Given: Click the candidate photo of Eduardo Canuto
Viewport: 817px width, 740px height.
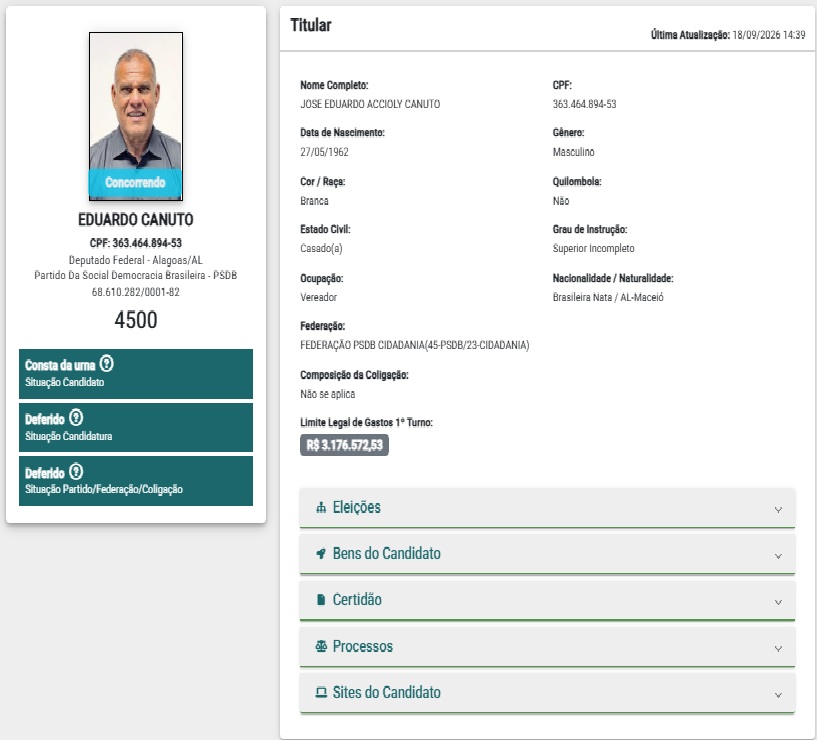Looking at the screenshot, I should coord(135,116).
